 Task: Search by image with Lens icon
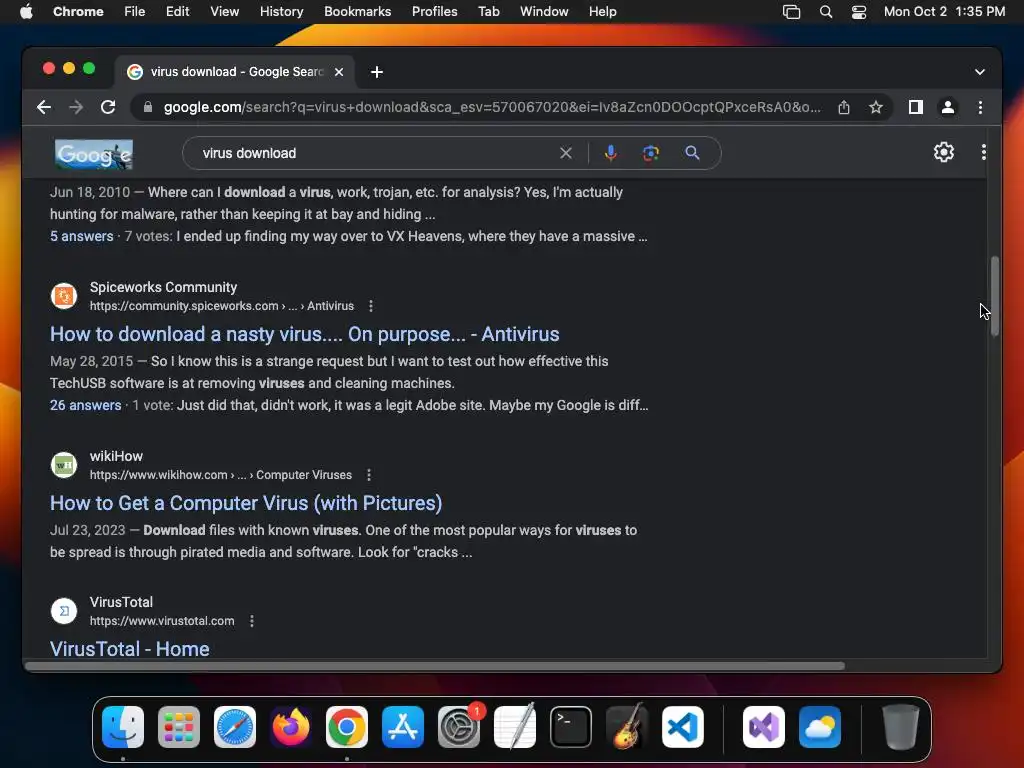pos(650,153)
